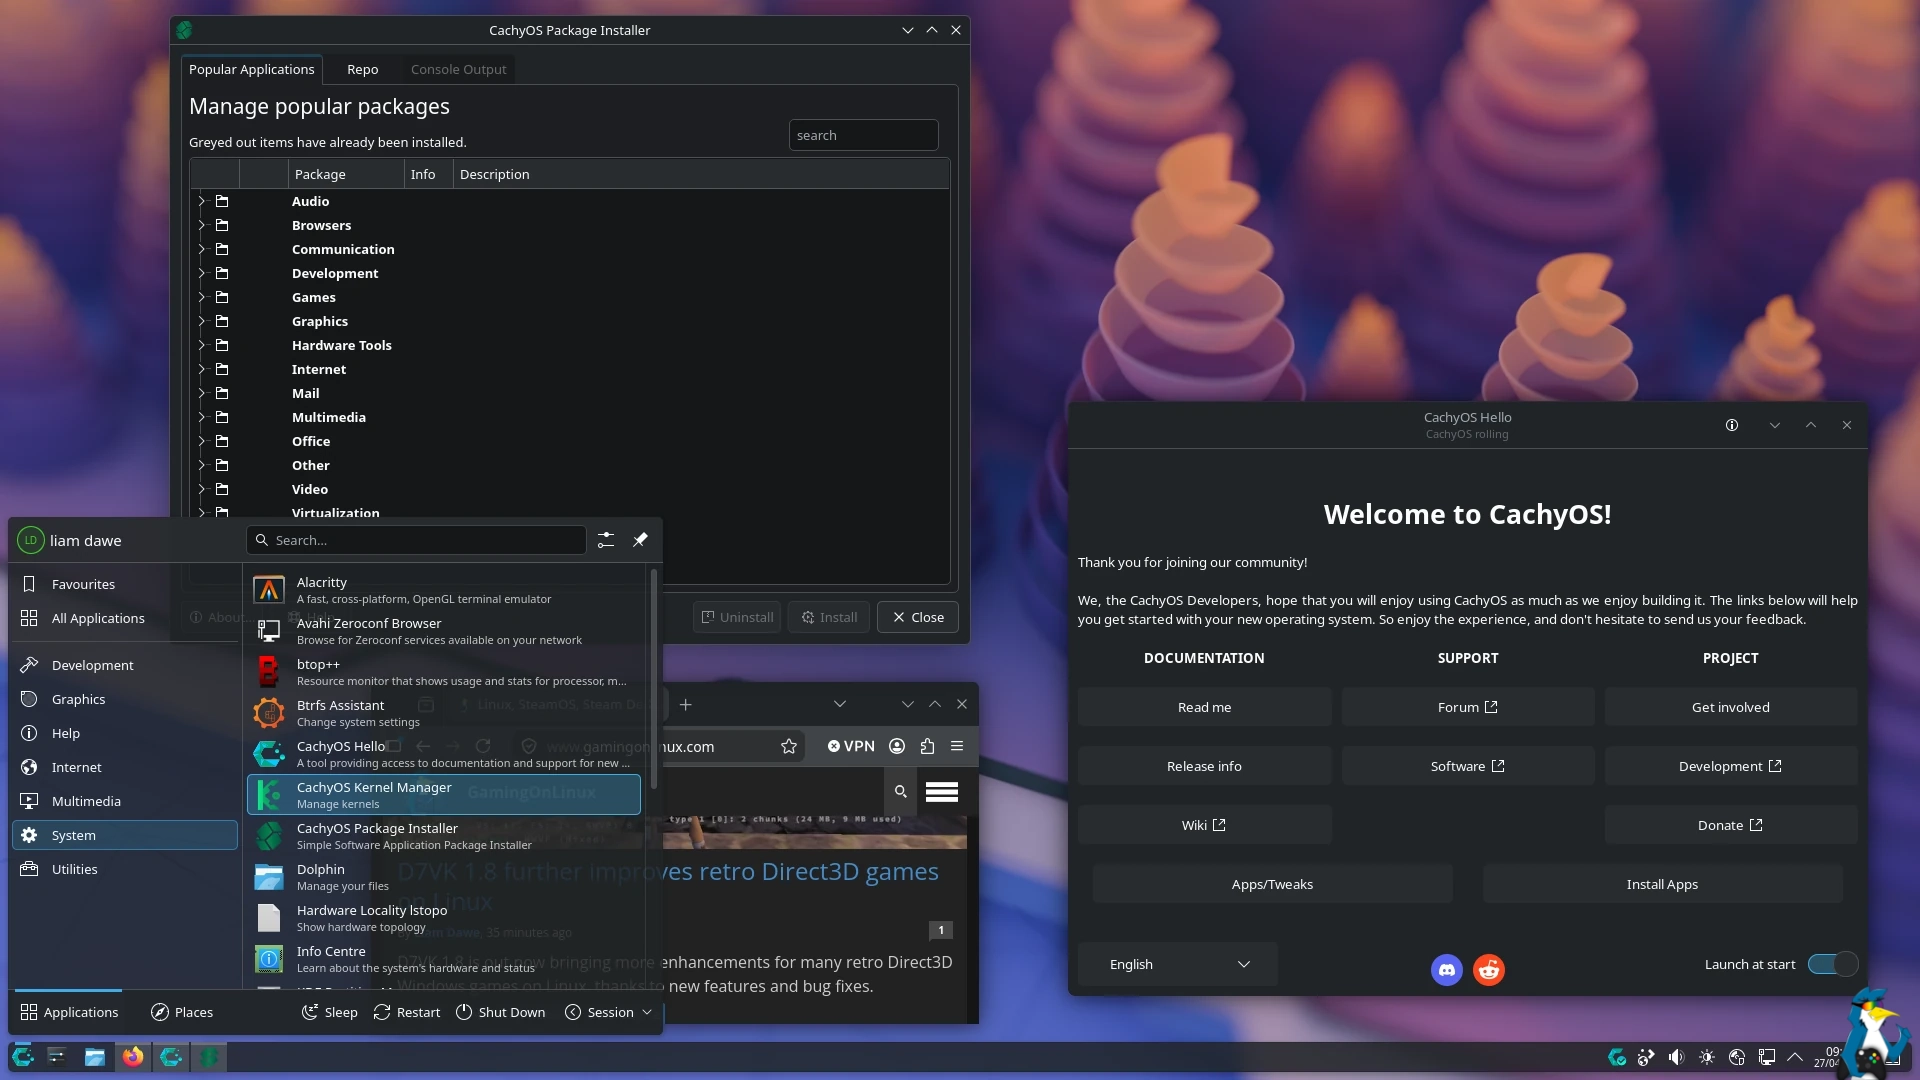The height and width of the screenshot is (1080, 1920).
Task: Click the package search field
Action: click(x=863, y=135)
